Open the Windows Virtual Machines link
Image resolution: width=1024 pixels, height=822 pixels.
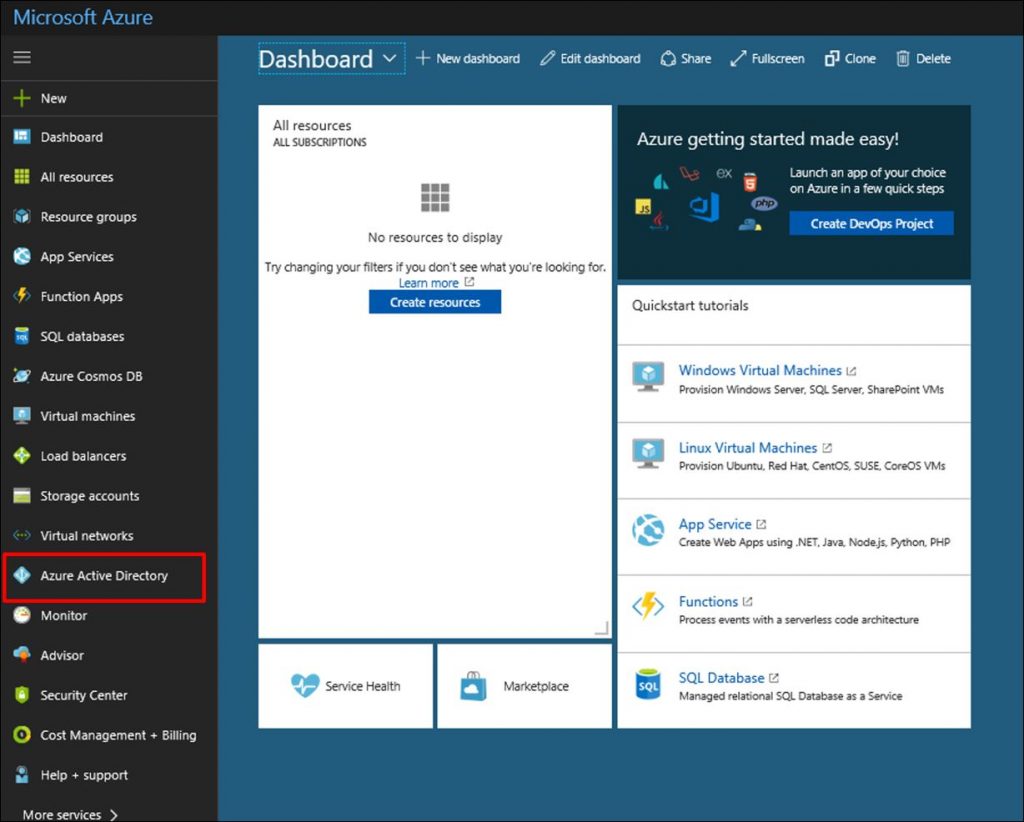760,370
